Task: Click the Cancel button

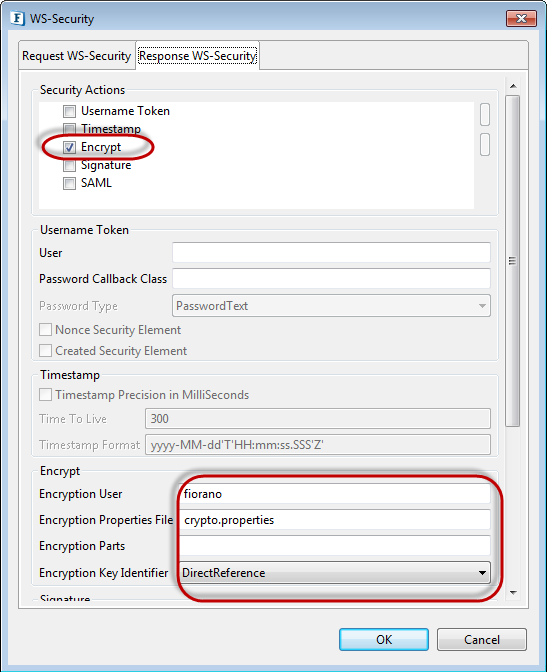Action: pyautogui.click(x=482, y=639)
